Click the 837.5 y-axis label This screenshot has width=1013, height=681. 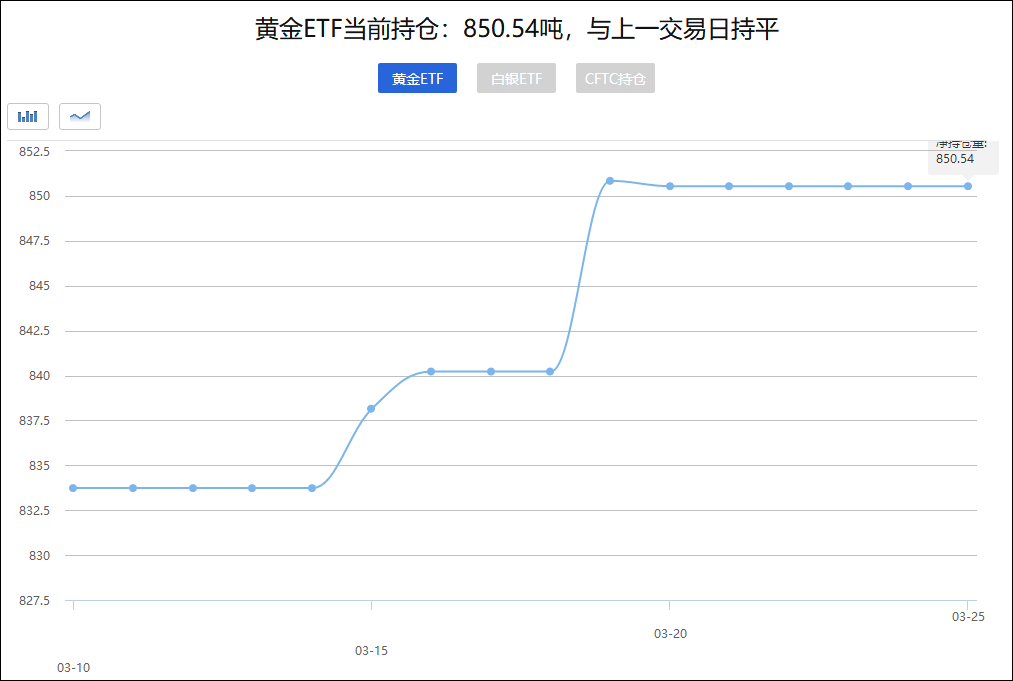click(x=34, y=421)
